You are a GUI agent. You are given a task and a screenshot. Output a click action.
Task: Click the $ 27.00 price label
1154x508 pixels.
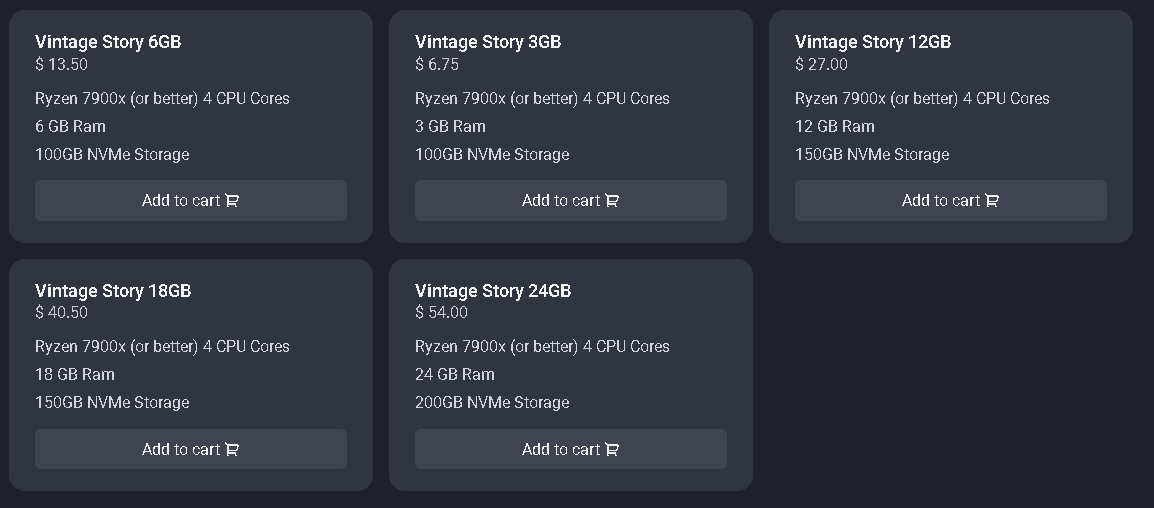click(821, 65)
